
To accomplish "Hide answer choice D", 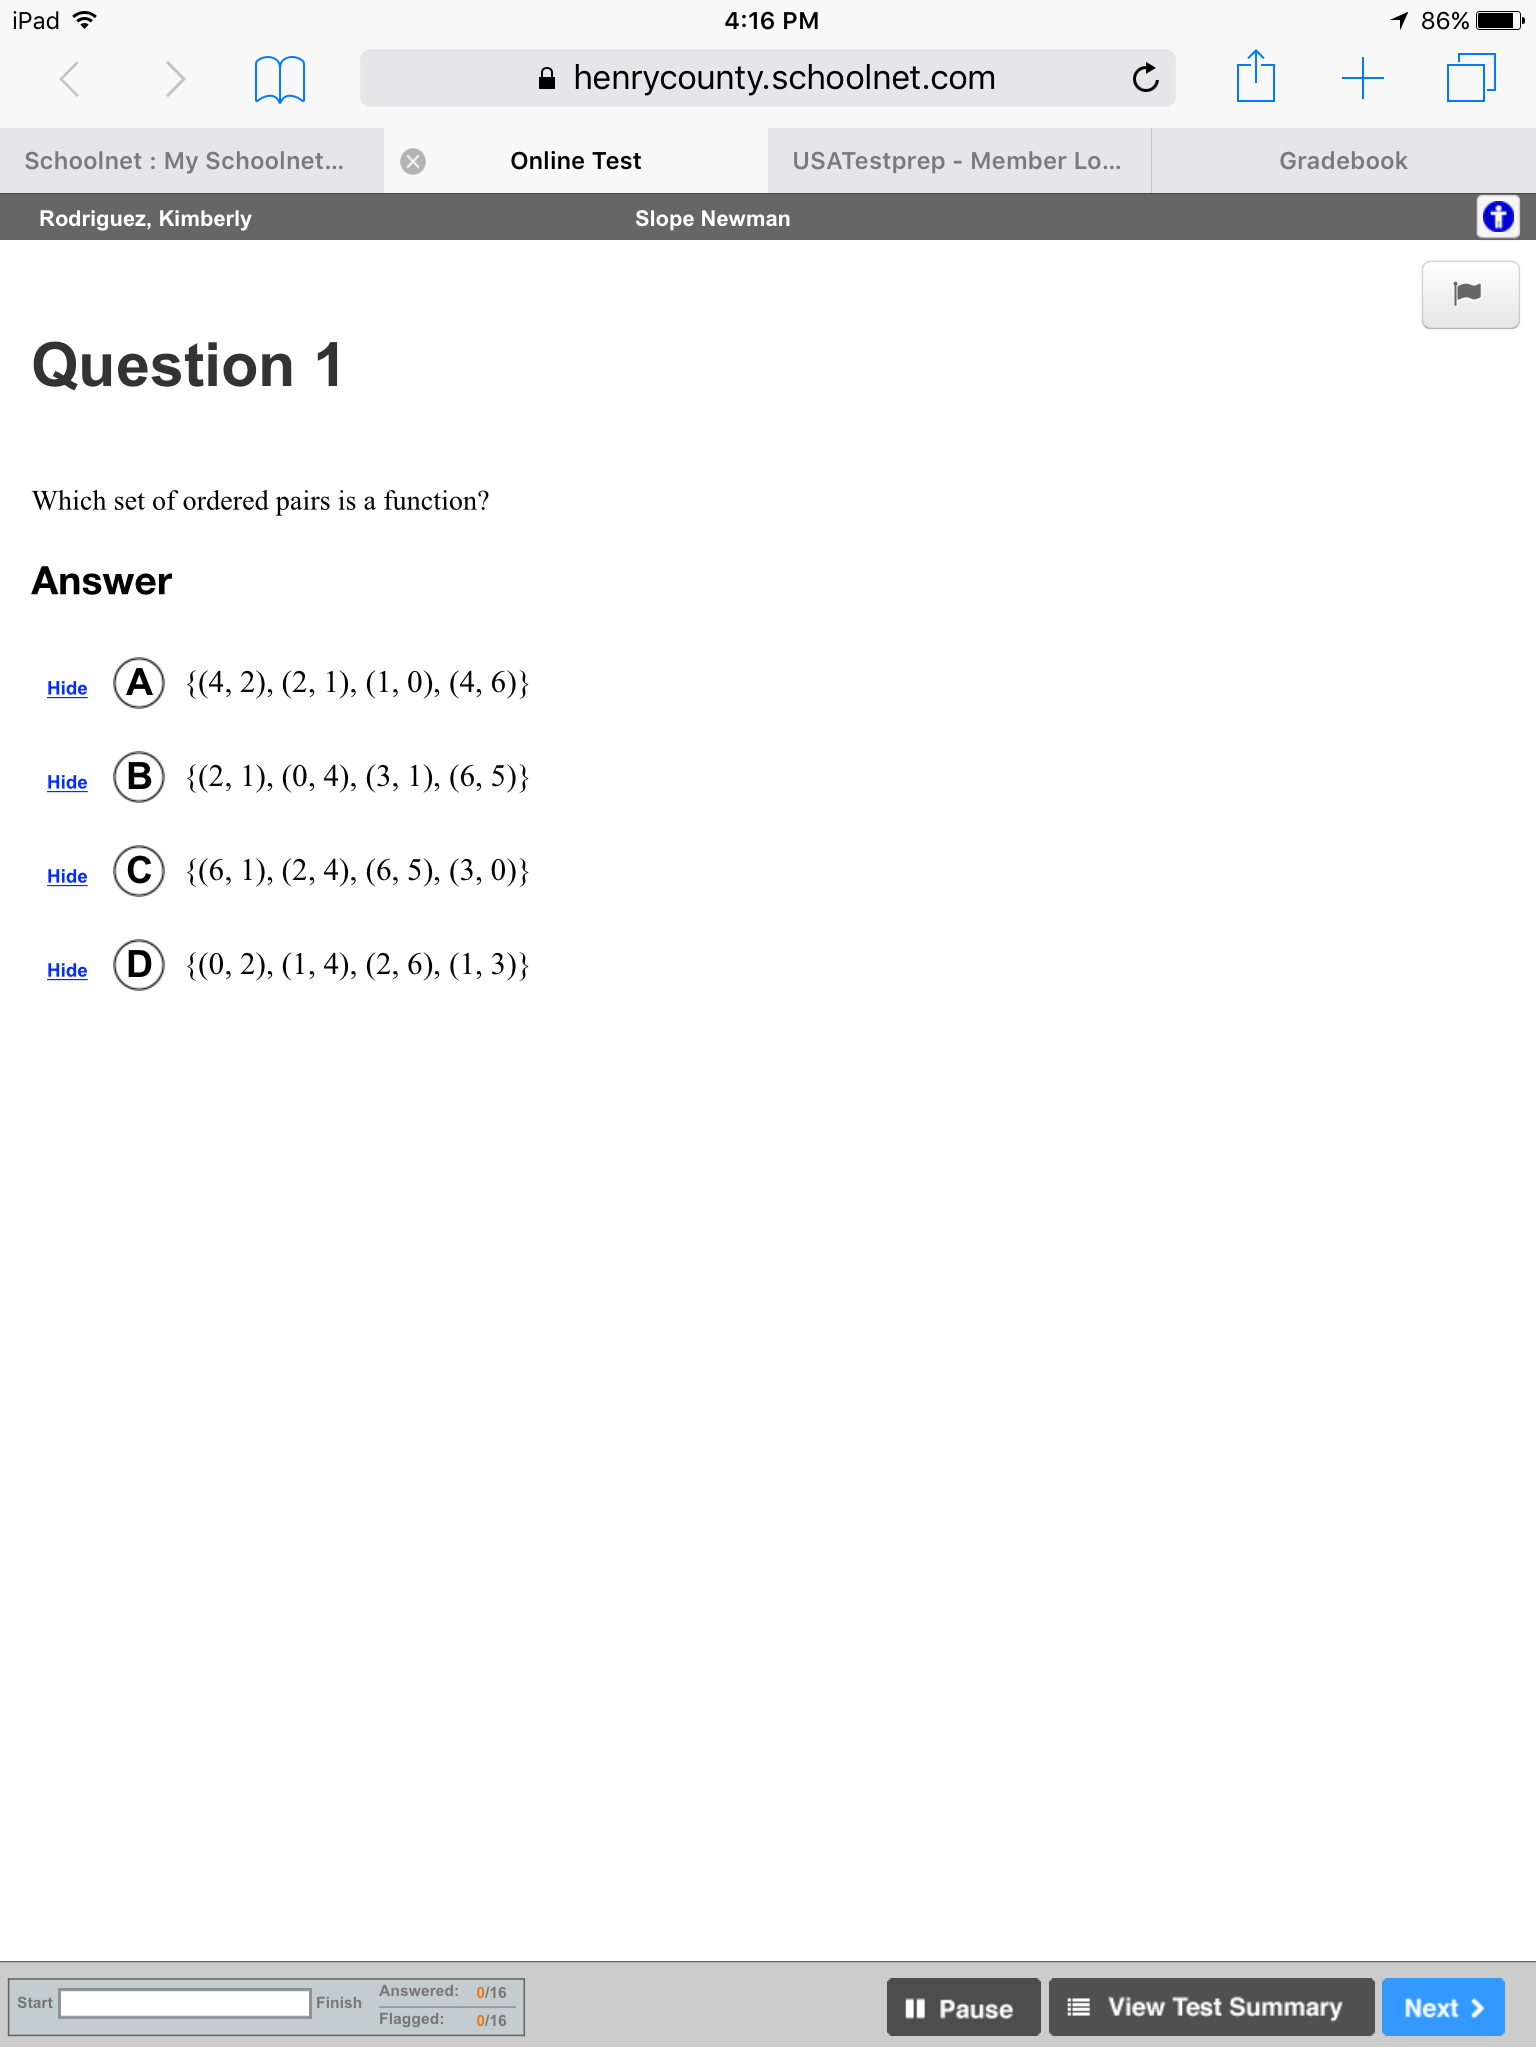I will (x=67, y=970).
